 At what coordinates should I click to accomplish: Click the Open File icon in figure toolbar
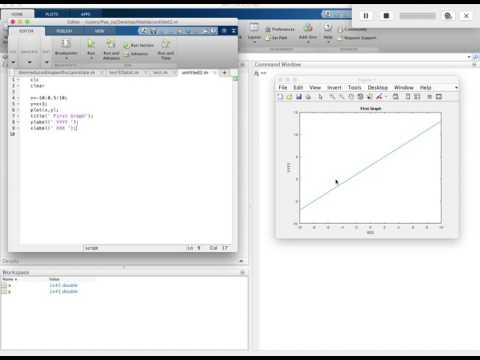point(289,97)
